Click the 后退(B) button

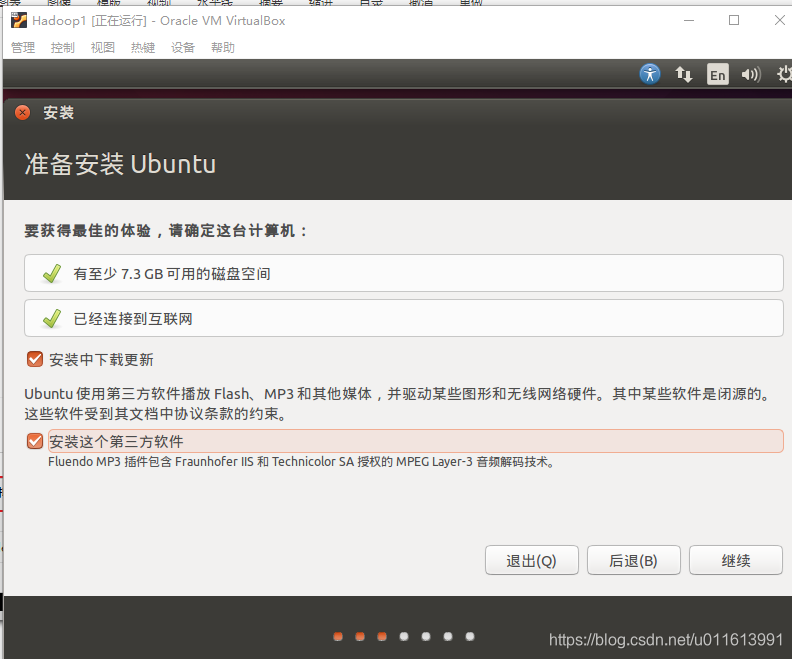(633, 560)
